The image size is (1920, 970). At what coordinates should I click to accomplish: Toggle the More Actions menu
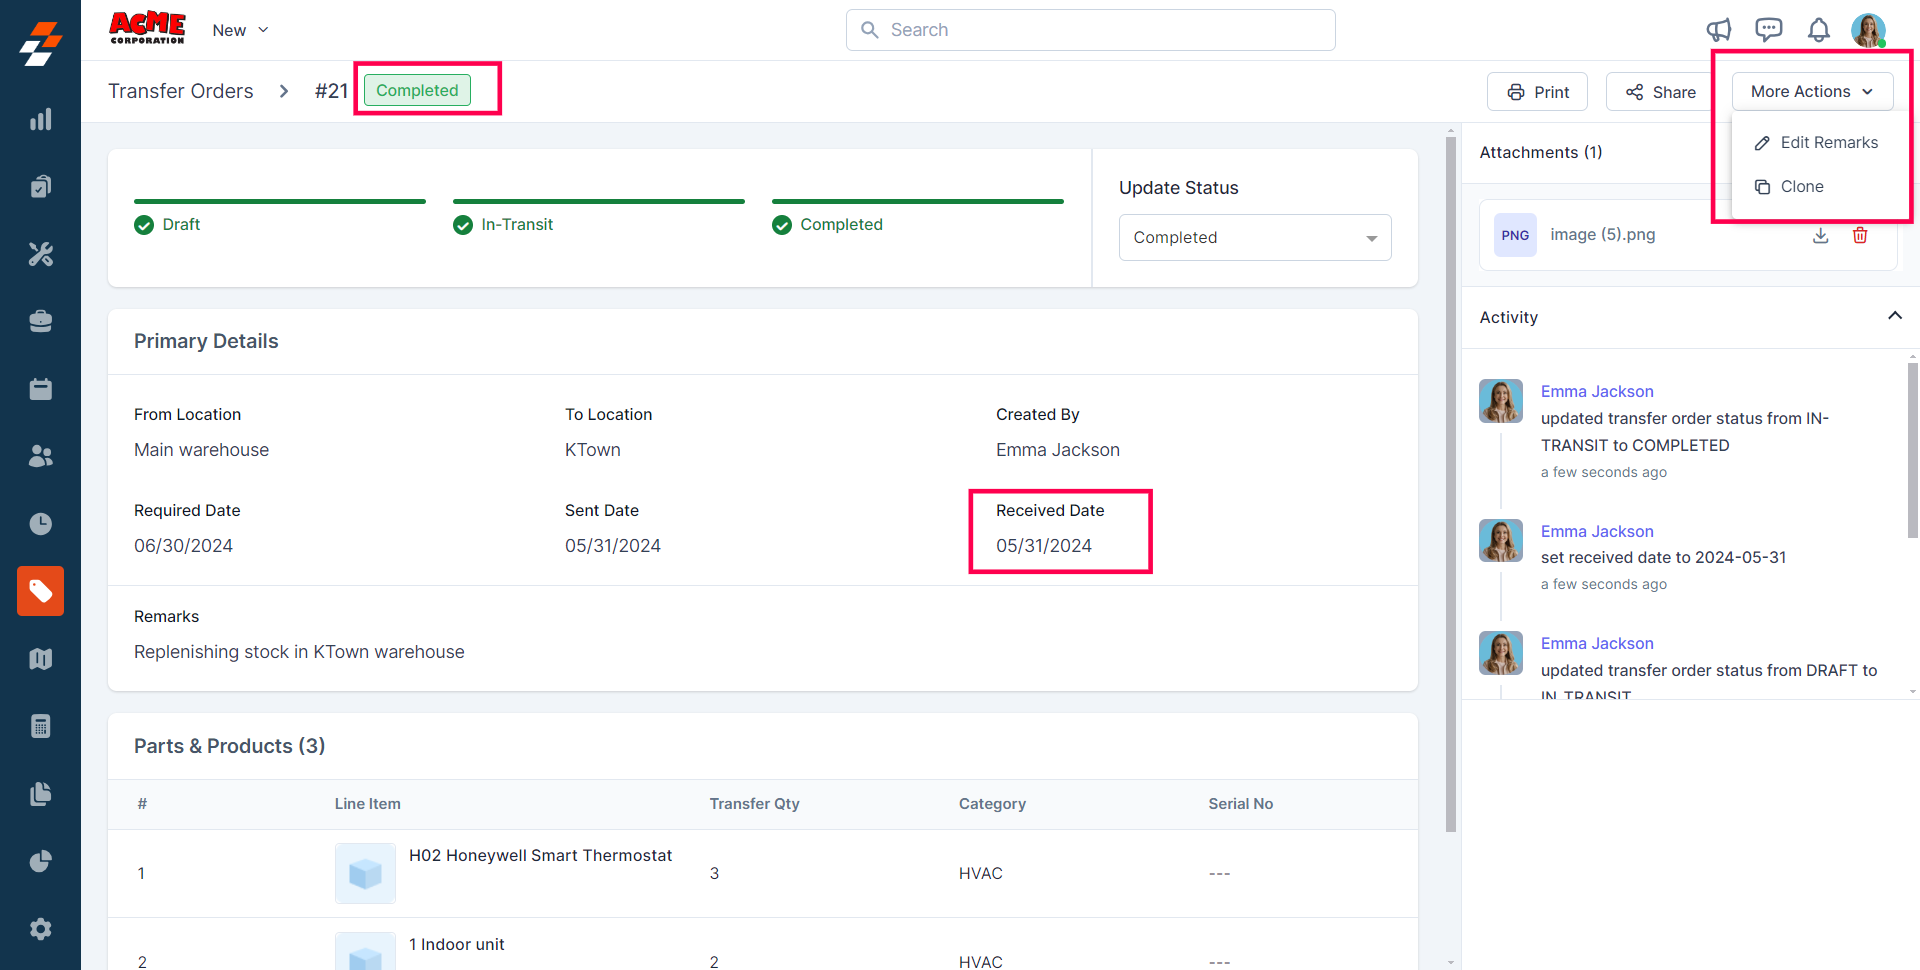[1811, 91]
